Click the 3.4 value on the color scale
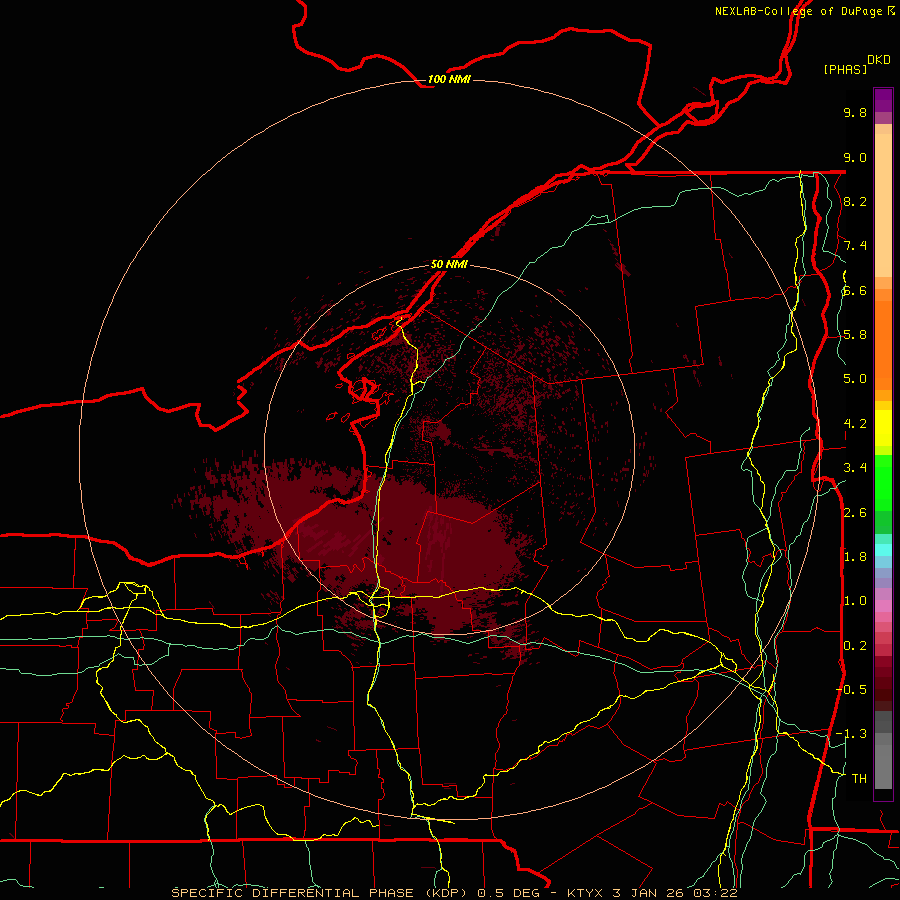 (x=855, y=467)
